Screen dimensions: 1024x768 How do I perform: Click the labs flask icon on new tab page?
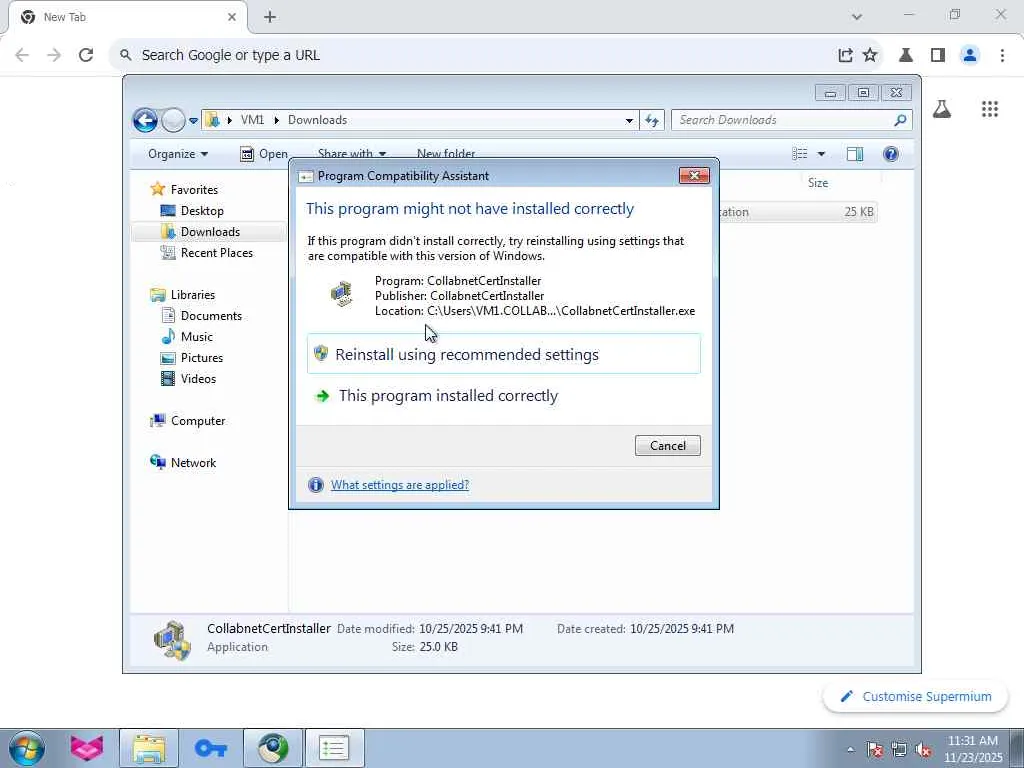click(942, 109)
